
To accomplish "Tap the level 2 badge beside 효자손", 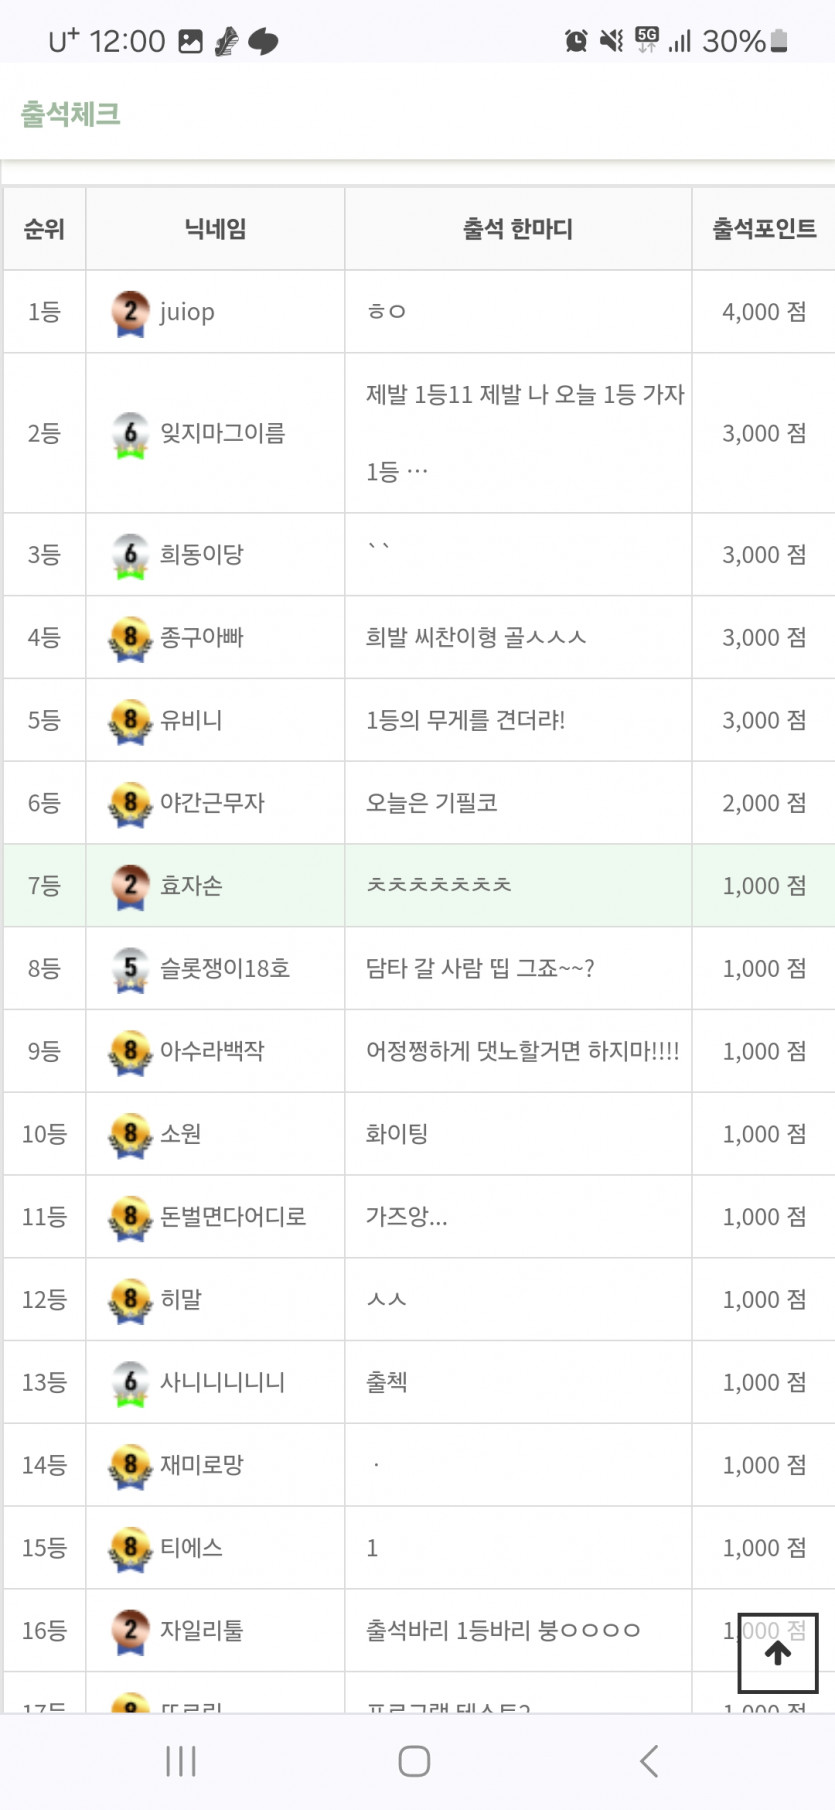I will coord(130,886).
